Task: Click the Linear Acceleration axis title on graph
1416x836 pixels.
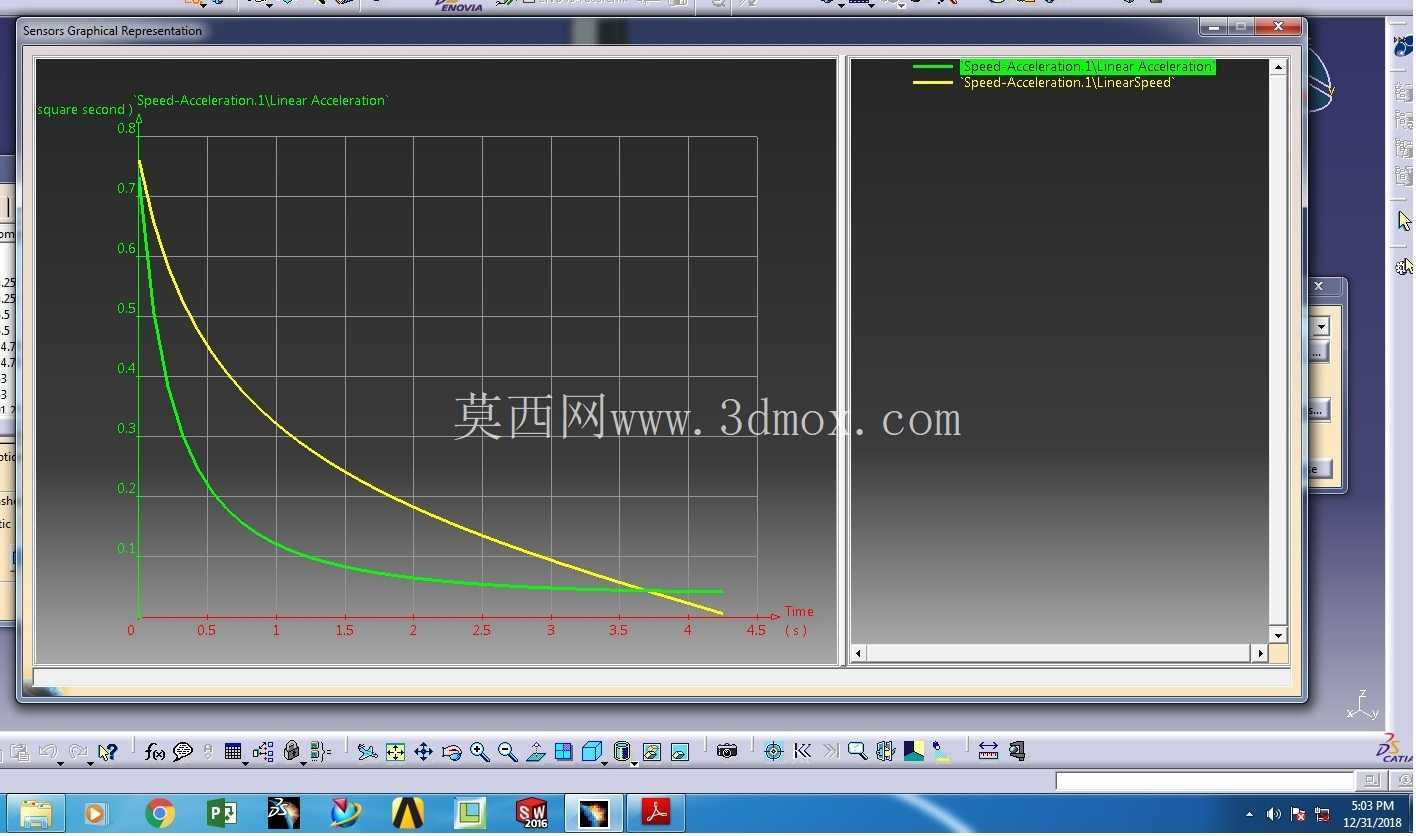Action: [261, 100]
